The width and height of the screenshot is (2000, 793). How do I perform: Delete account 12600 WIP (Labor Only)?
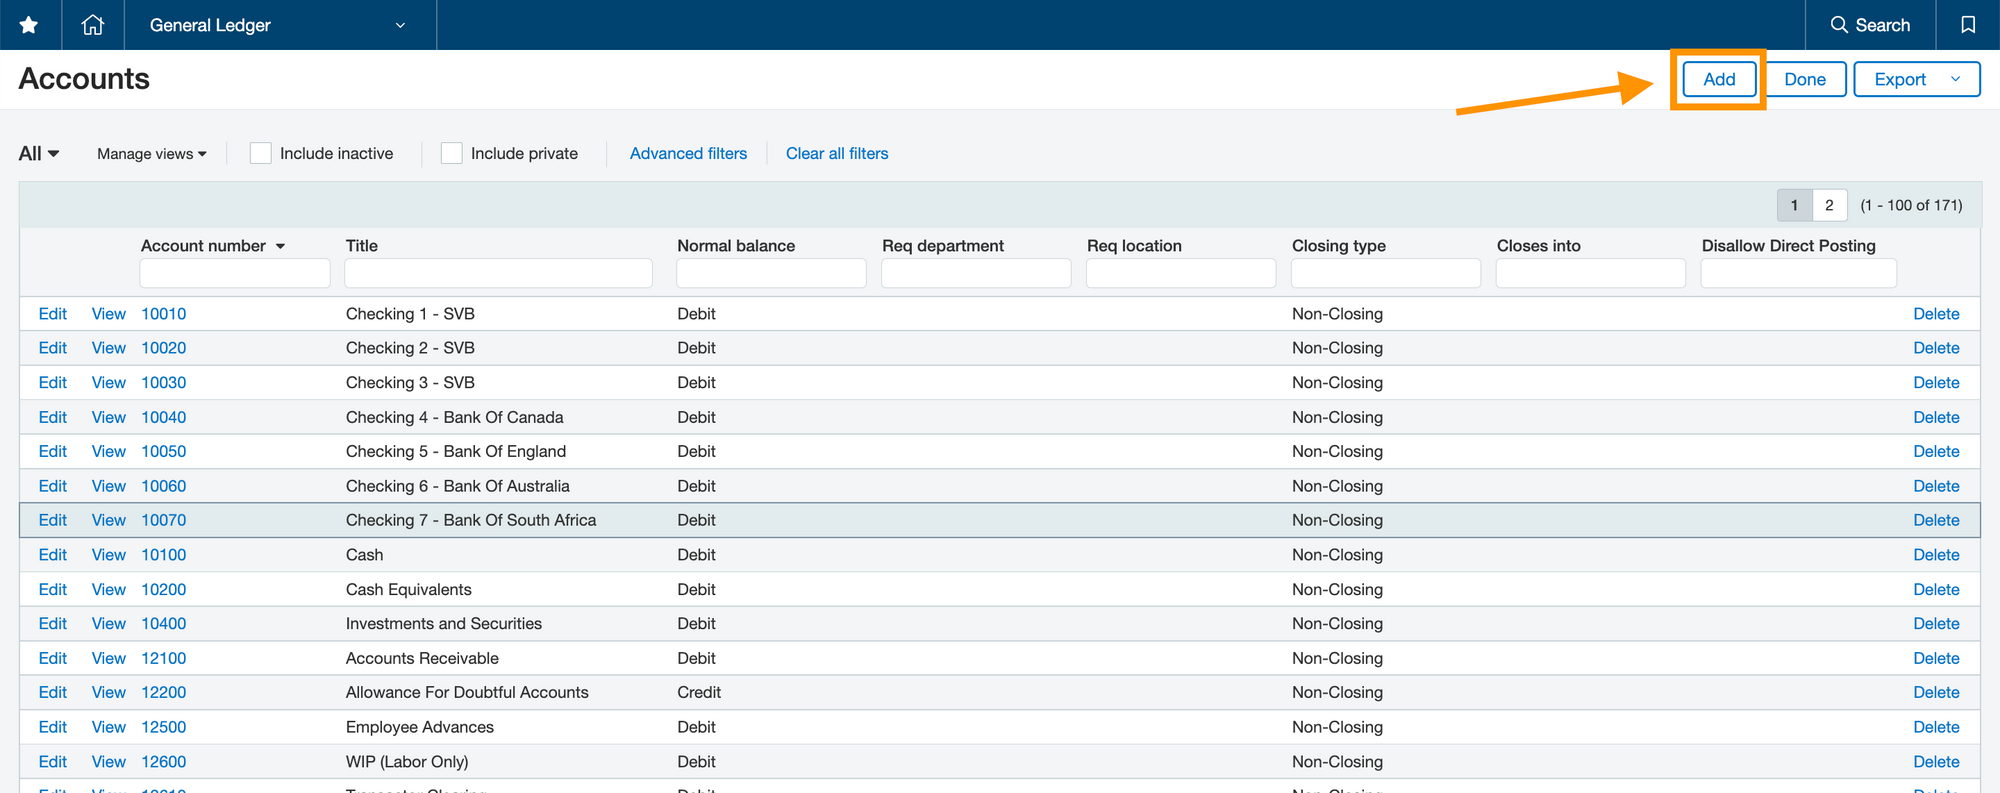[x=1936, y=762]
